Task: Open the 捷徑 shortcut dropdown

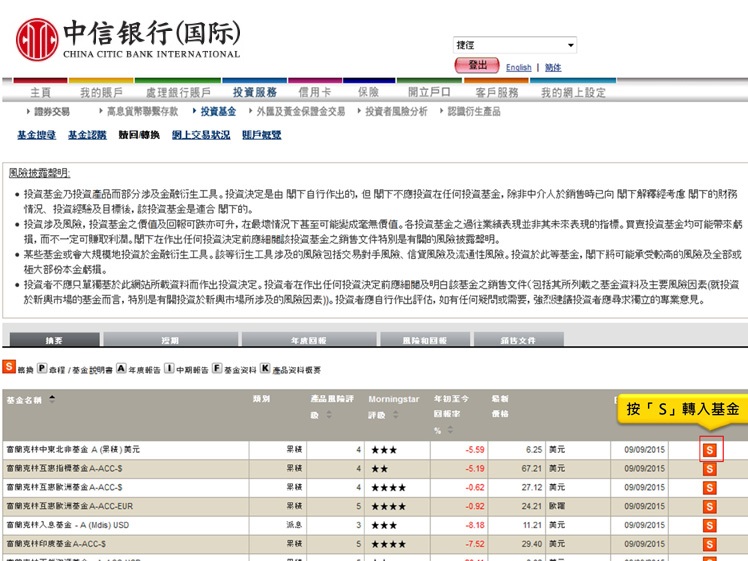Action: pos(515,45)
